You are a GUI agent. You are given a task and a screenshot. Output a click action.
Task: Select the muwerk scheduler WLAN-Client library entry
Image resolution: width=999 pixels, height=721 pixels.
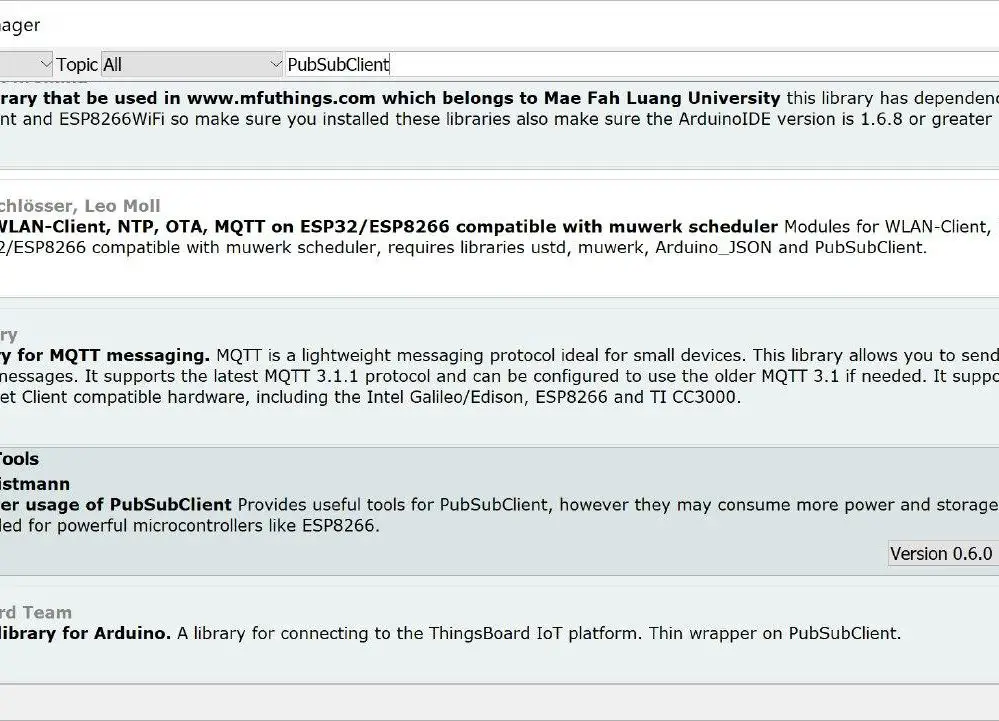point(500,238)
